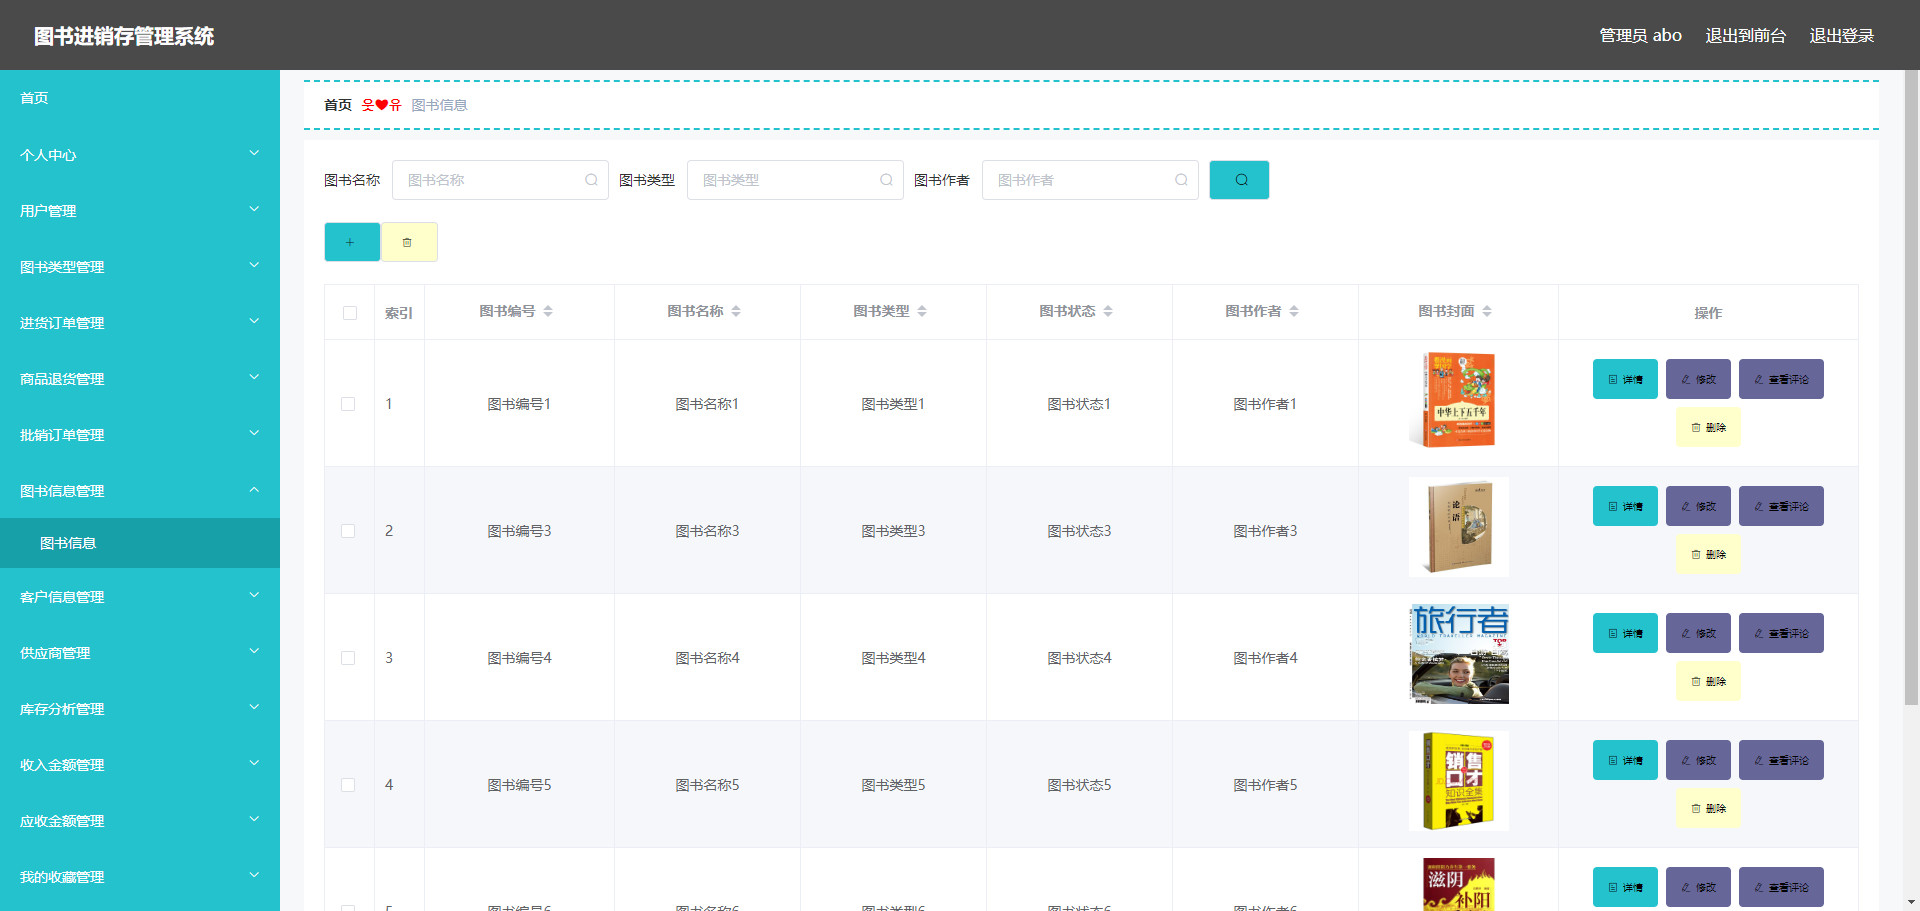The width and height of the screenshot is (1920, 911).
Task: Click the page vertical scrollbar
Action: click(x=1911, y=388)
